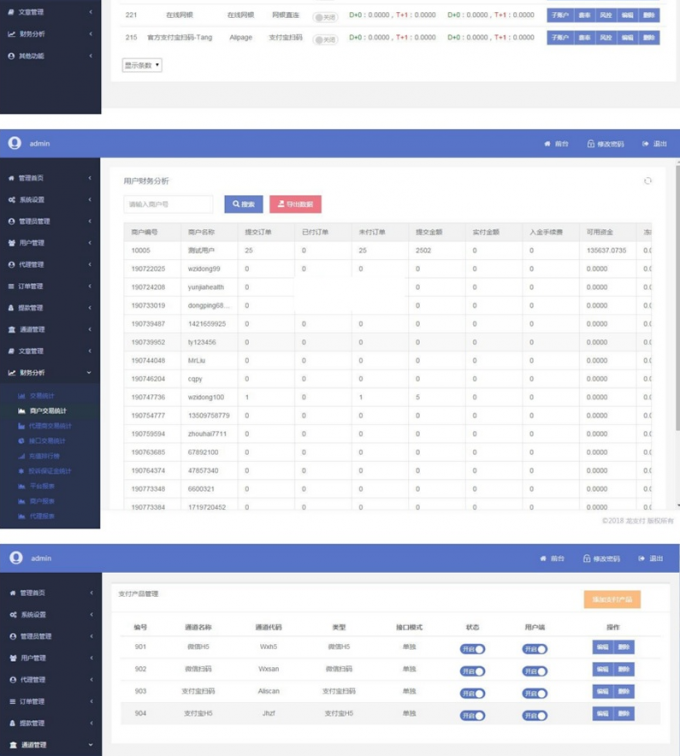Open the 显示条数 dropdown
Viewport: 680px width, 756px height.
click(142, 65)
